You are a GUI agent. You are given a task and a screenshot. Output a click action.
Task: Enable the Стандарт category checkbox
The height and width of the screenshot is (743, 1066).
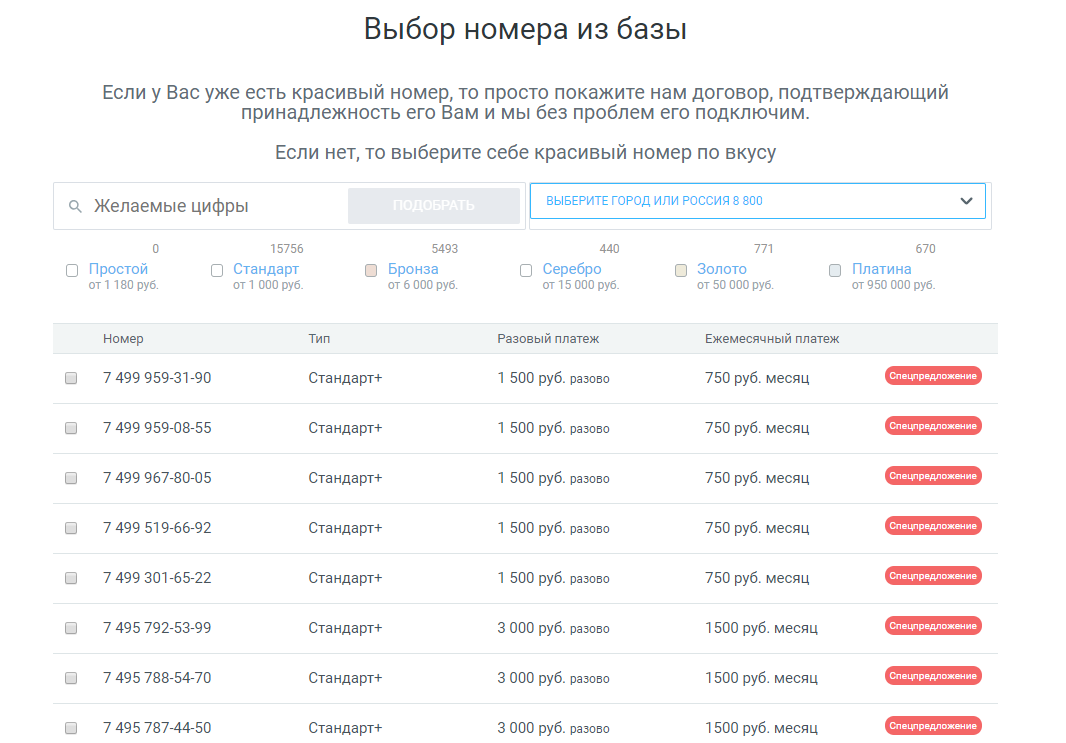tap(217, 270)
